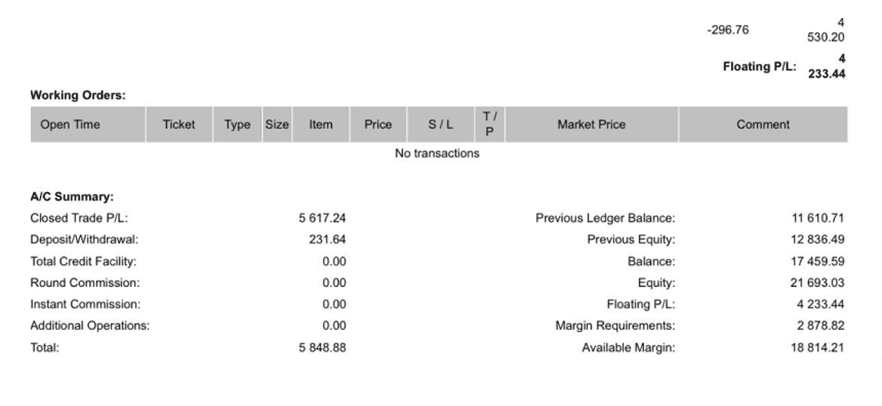
Task: Click the S / L column header
Action: 440,125
